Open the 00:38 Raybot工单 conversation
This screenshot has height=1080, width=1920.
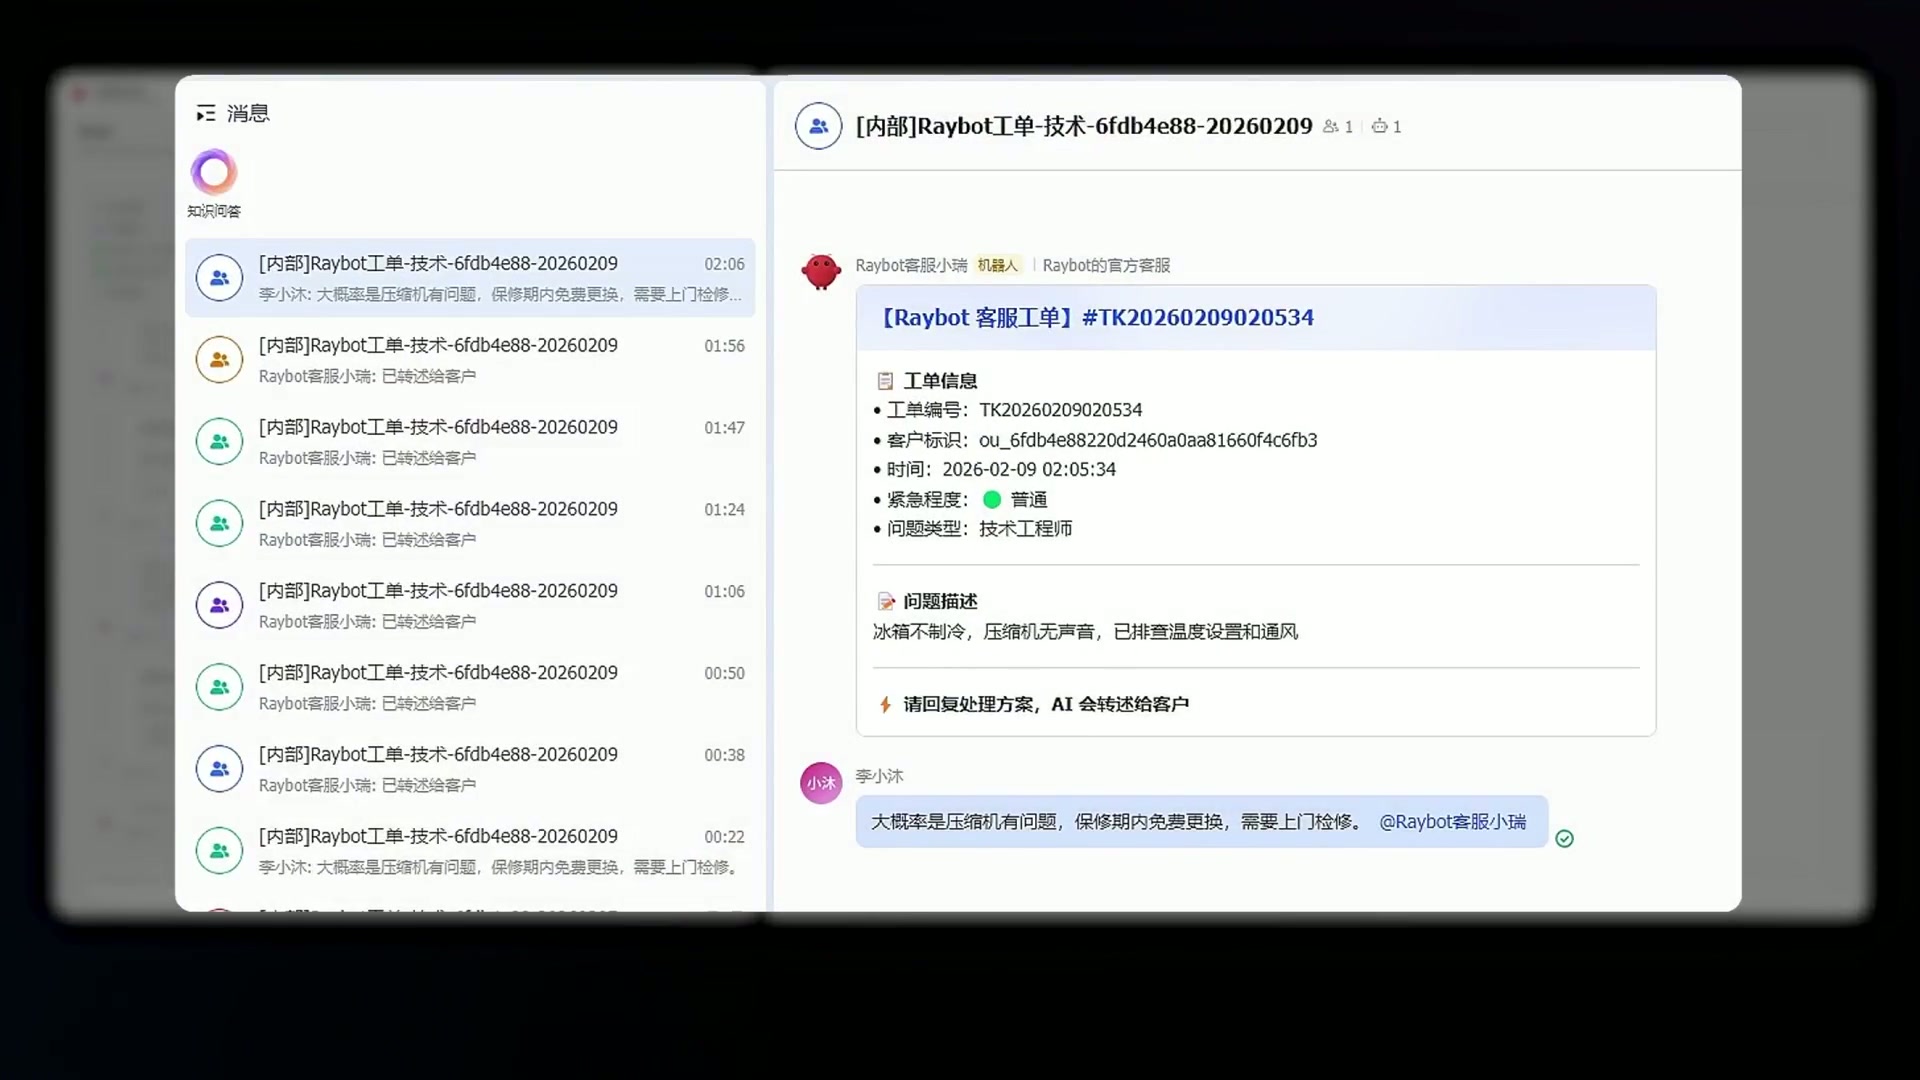click(x=470, y=770)
